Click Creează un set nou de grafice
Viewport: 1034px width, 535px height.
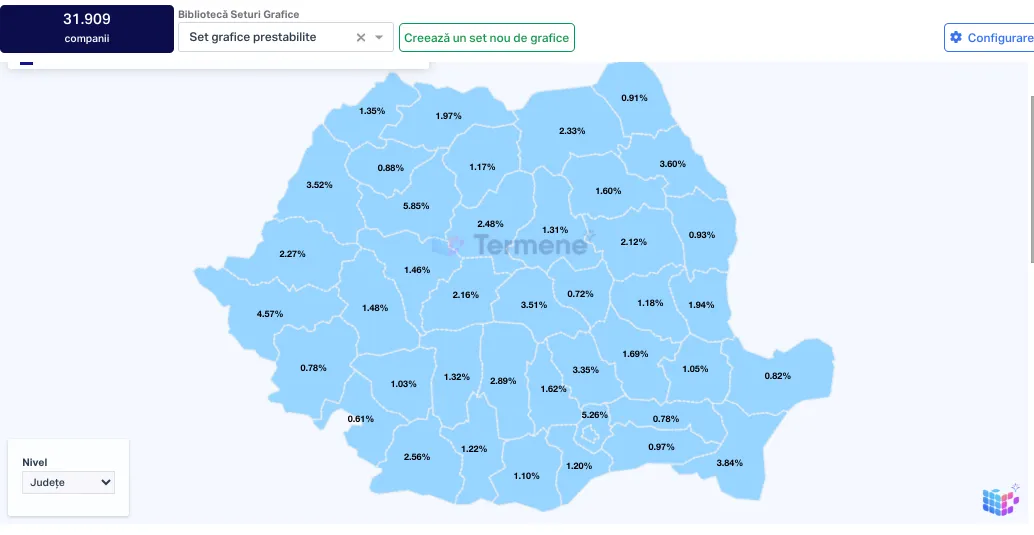[x=487, y=38]
